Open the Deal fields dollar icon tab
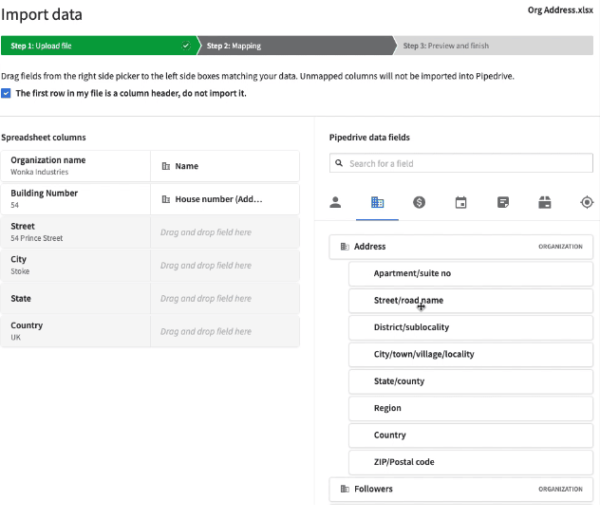This screenshot has width=600, height=519. coord(419,202)
